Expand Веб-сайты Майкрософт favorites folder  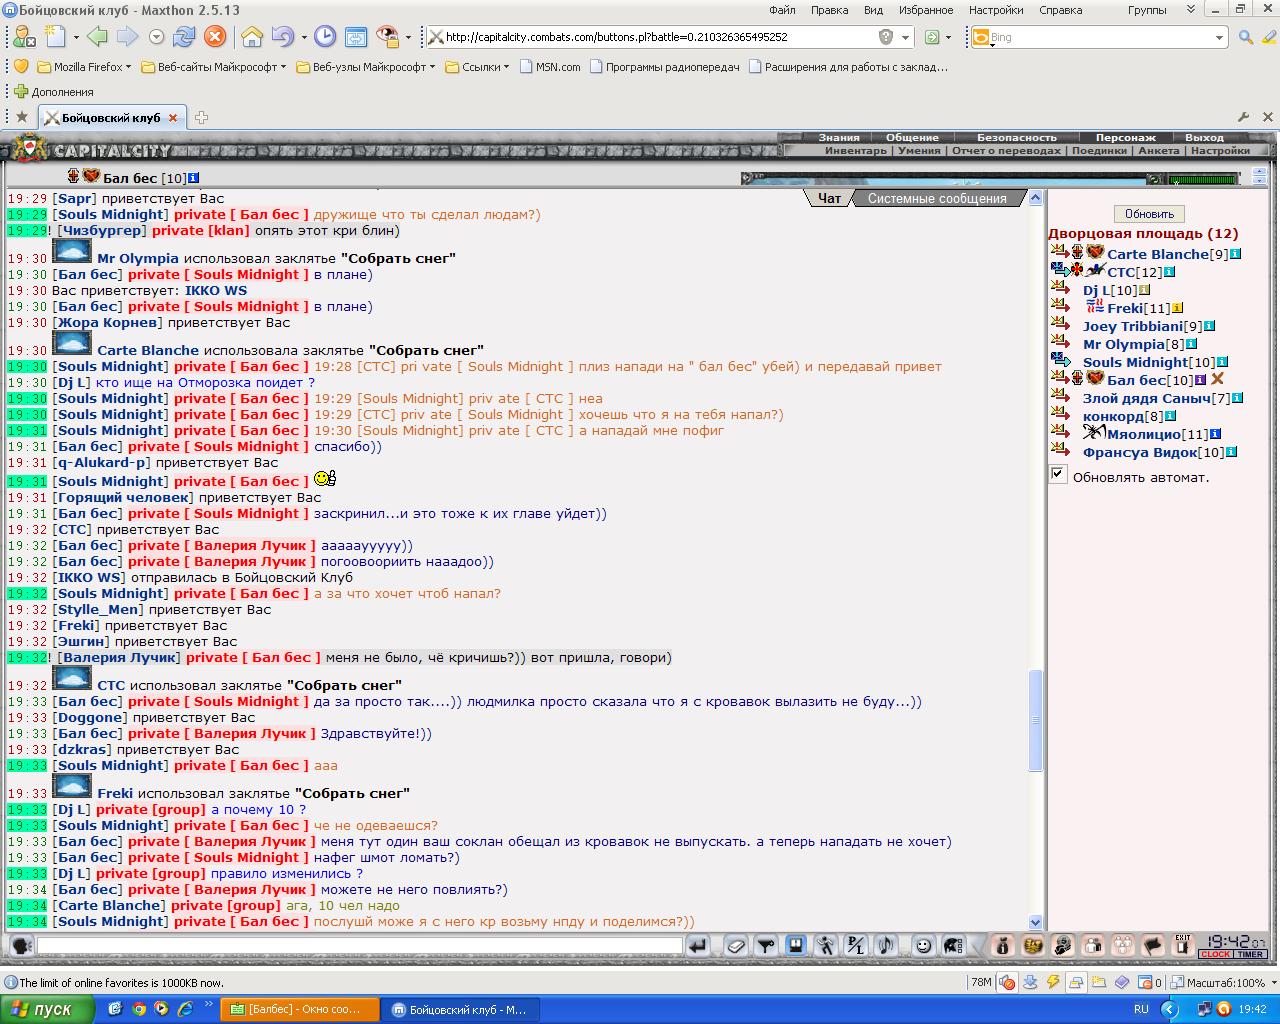coord(213,67)
